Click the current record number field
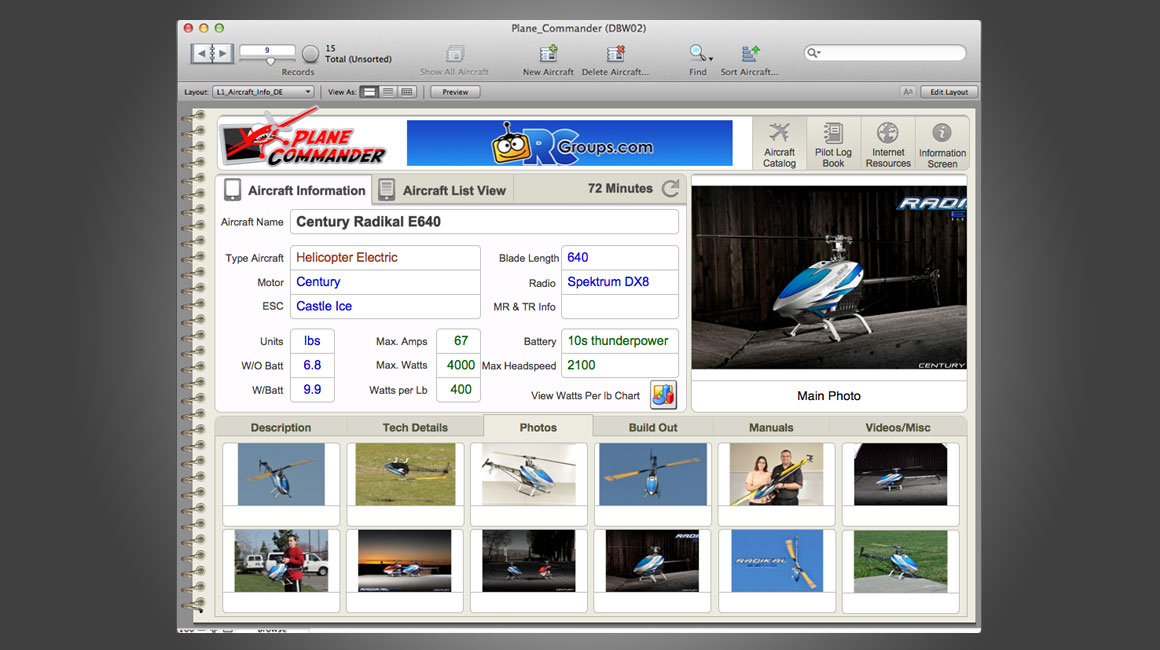The image size is (1160, 650). [x=267, y=50]
